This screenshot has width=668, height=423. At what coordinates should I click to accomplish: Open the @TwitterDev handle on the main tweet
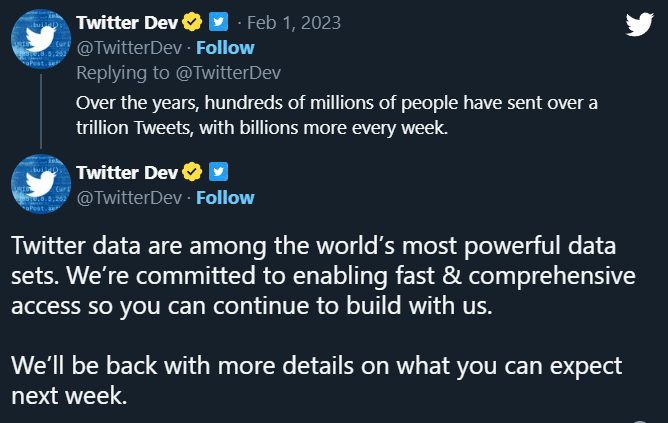click(x=129, y=198)
